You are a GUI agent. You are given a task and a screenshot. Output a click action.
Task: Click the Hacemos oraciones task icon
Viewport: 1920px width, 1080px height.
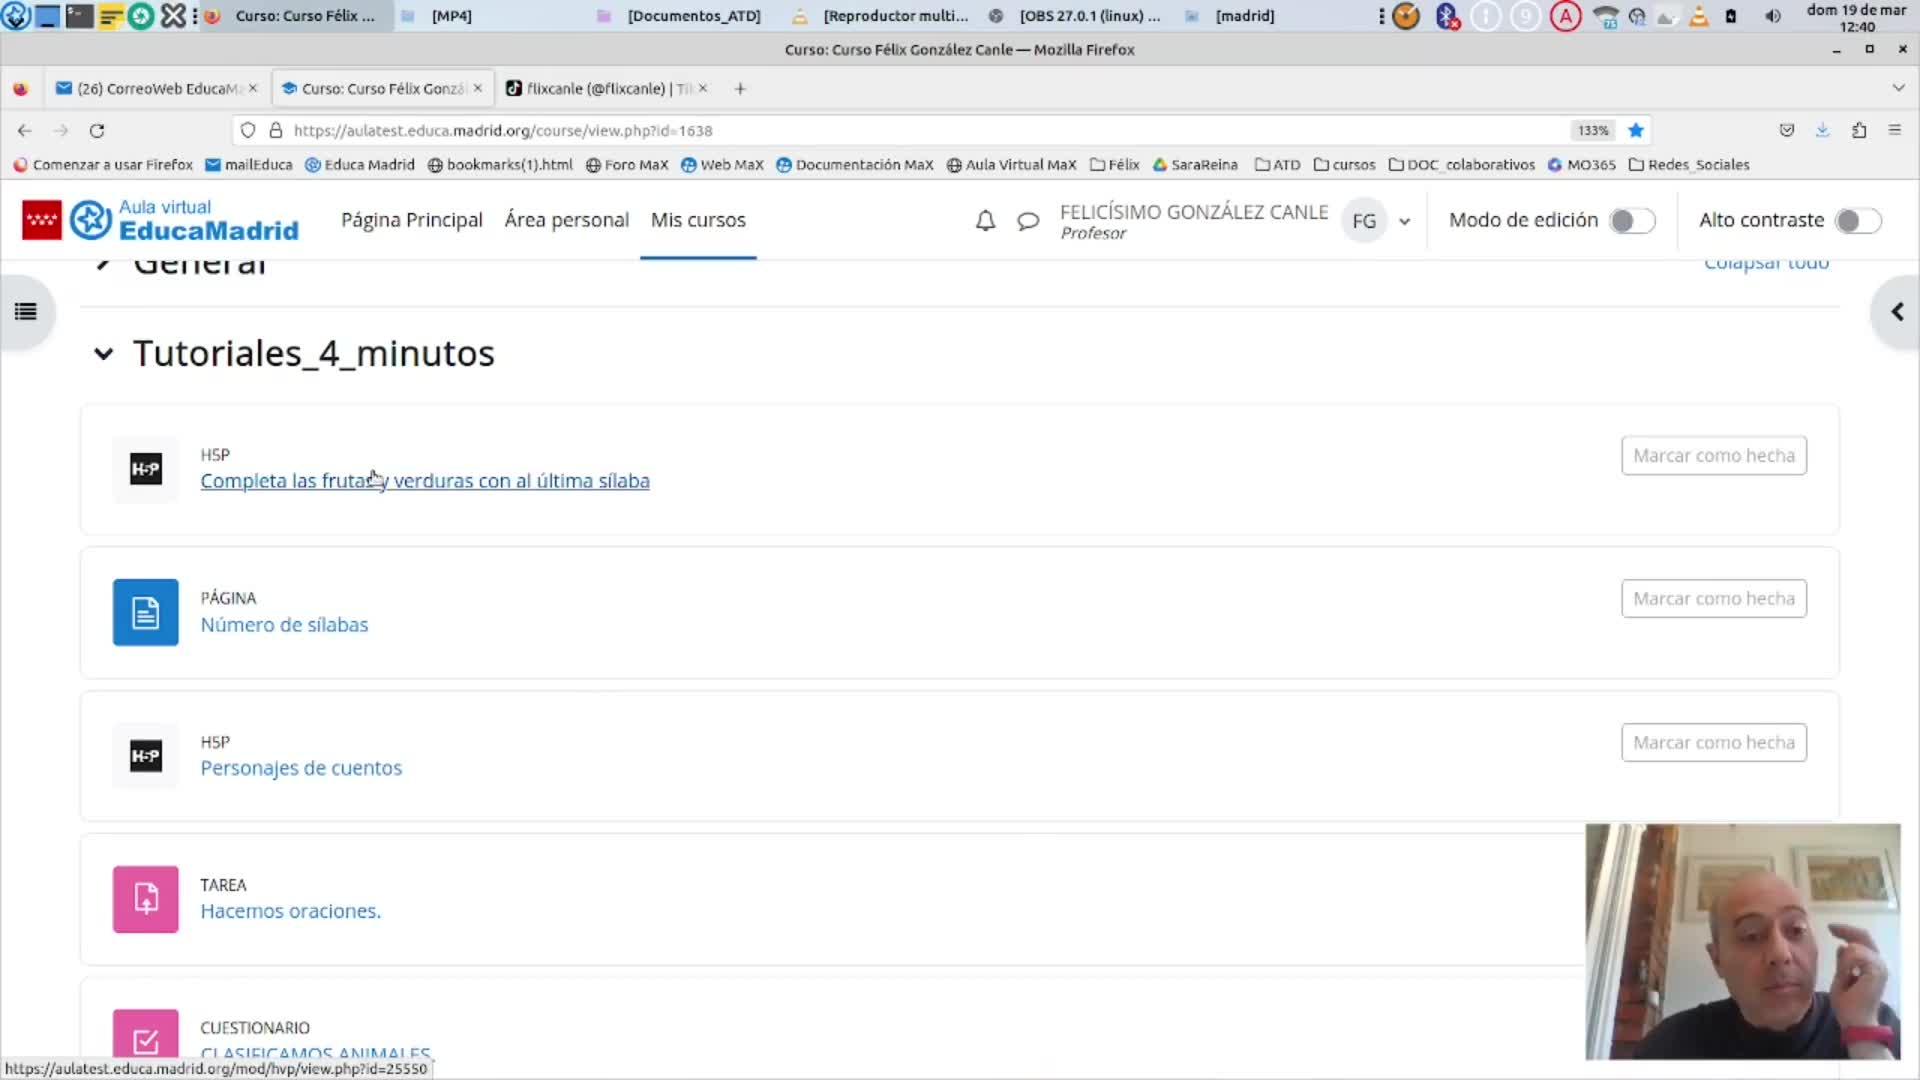(146, 899)
